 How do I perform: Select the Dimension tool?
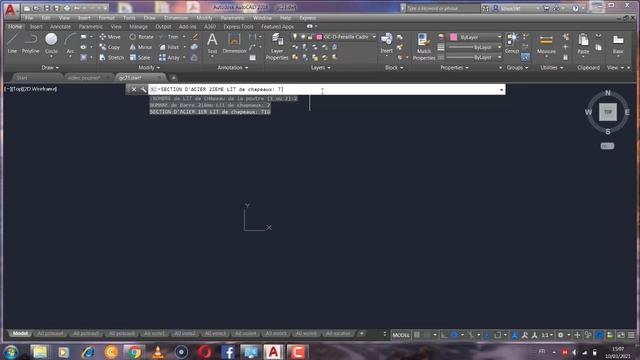coord(234,43)
